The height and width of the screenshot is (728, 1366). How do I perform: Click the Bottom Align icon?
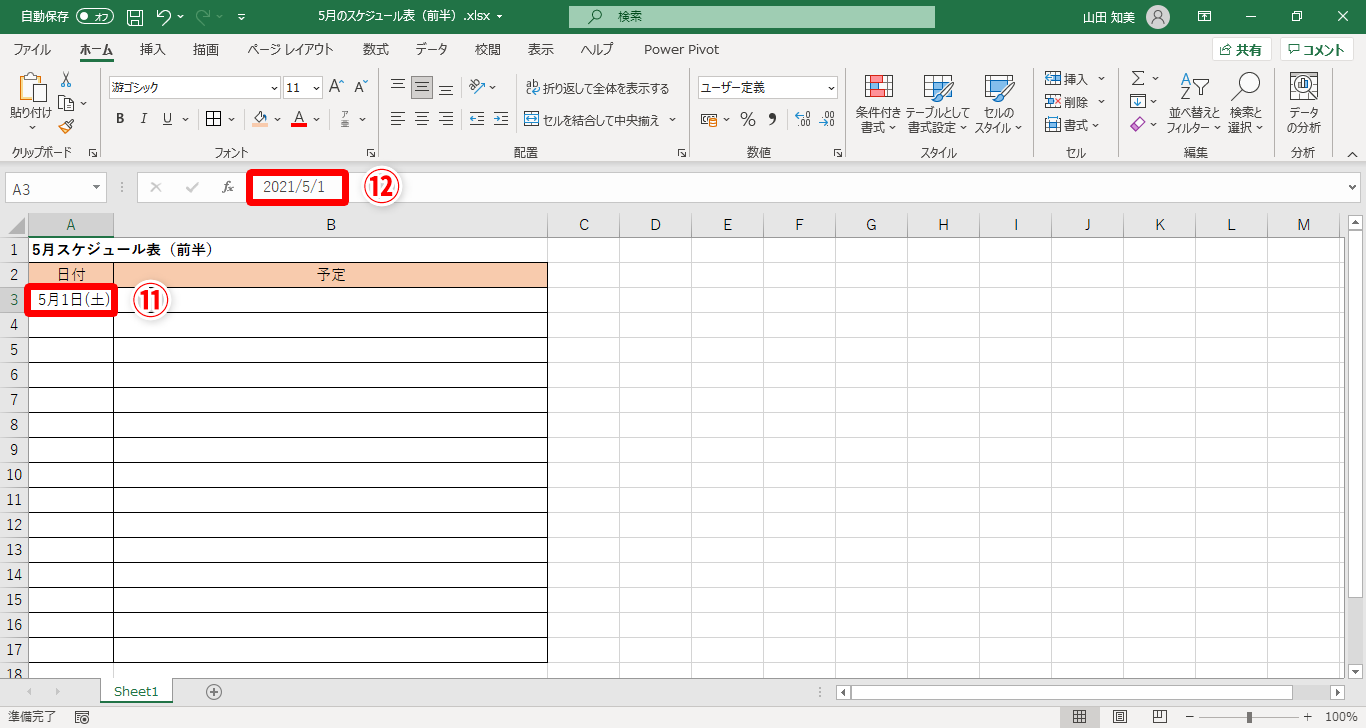(446, 87)
